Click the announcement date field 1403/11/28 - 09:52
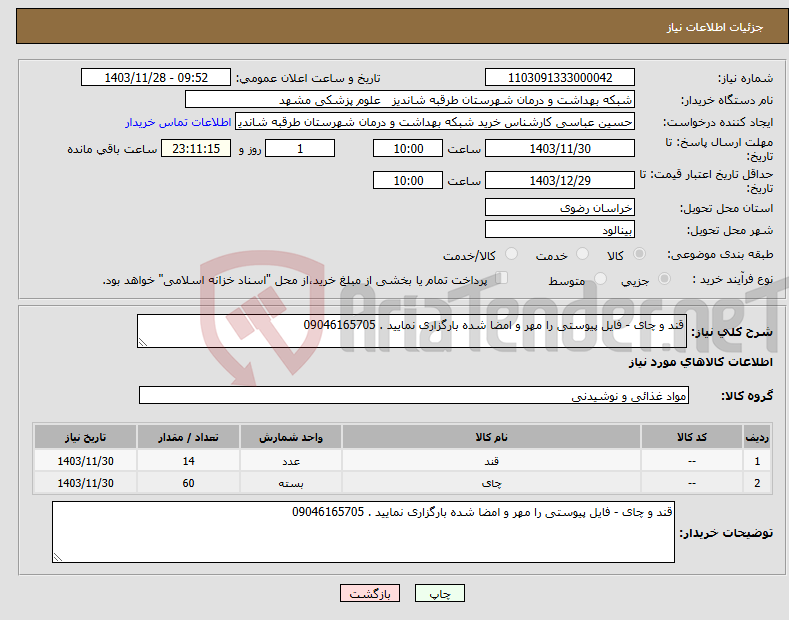Viewport: 789px width, 620px height. (156, 78)
